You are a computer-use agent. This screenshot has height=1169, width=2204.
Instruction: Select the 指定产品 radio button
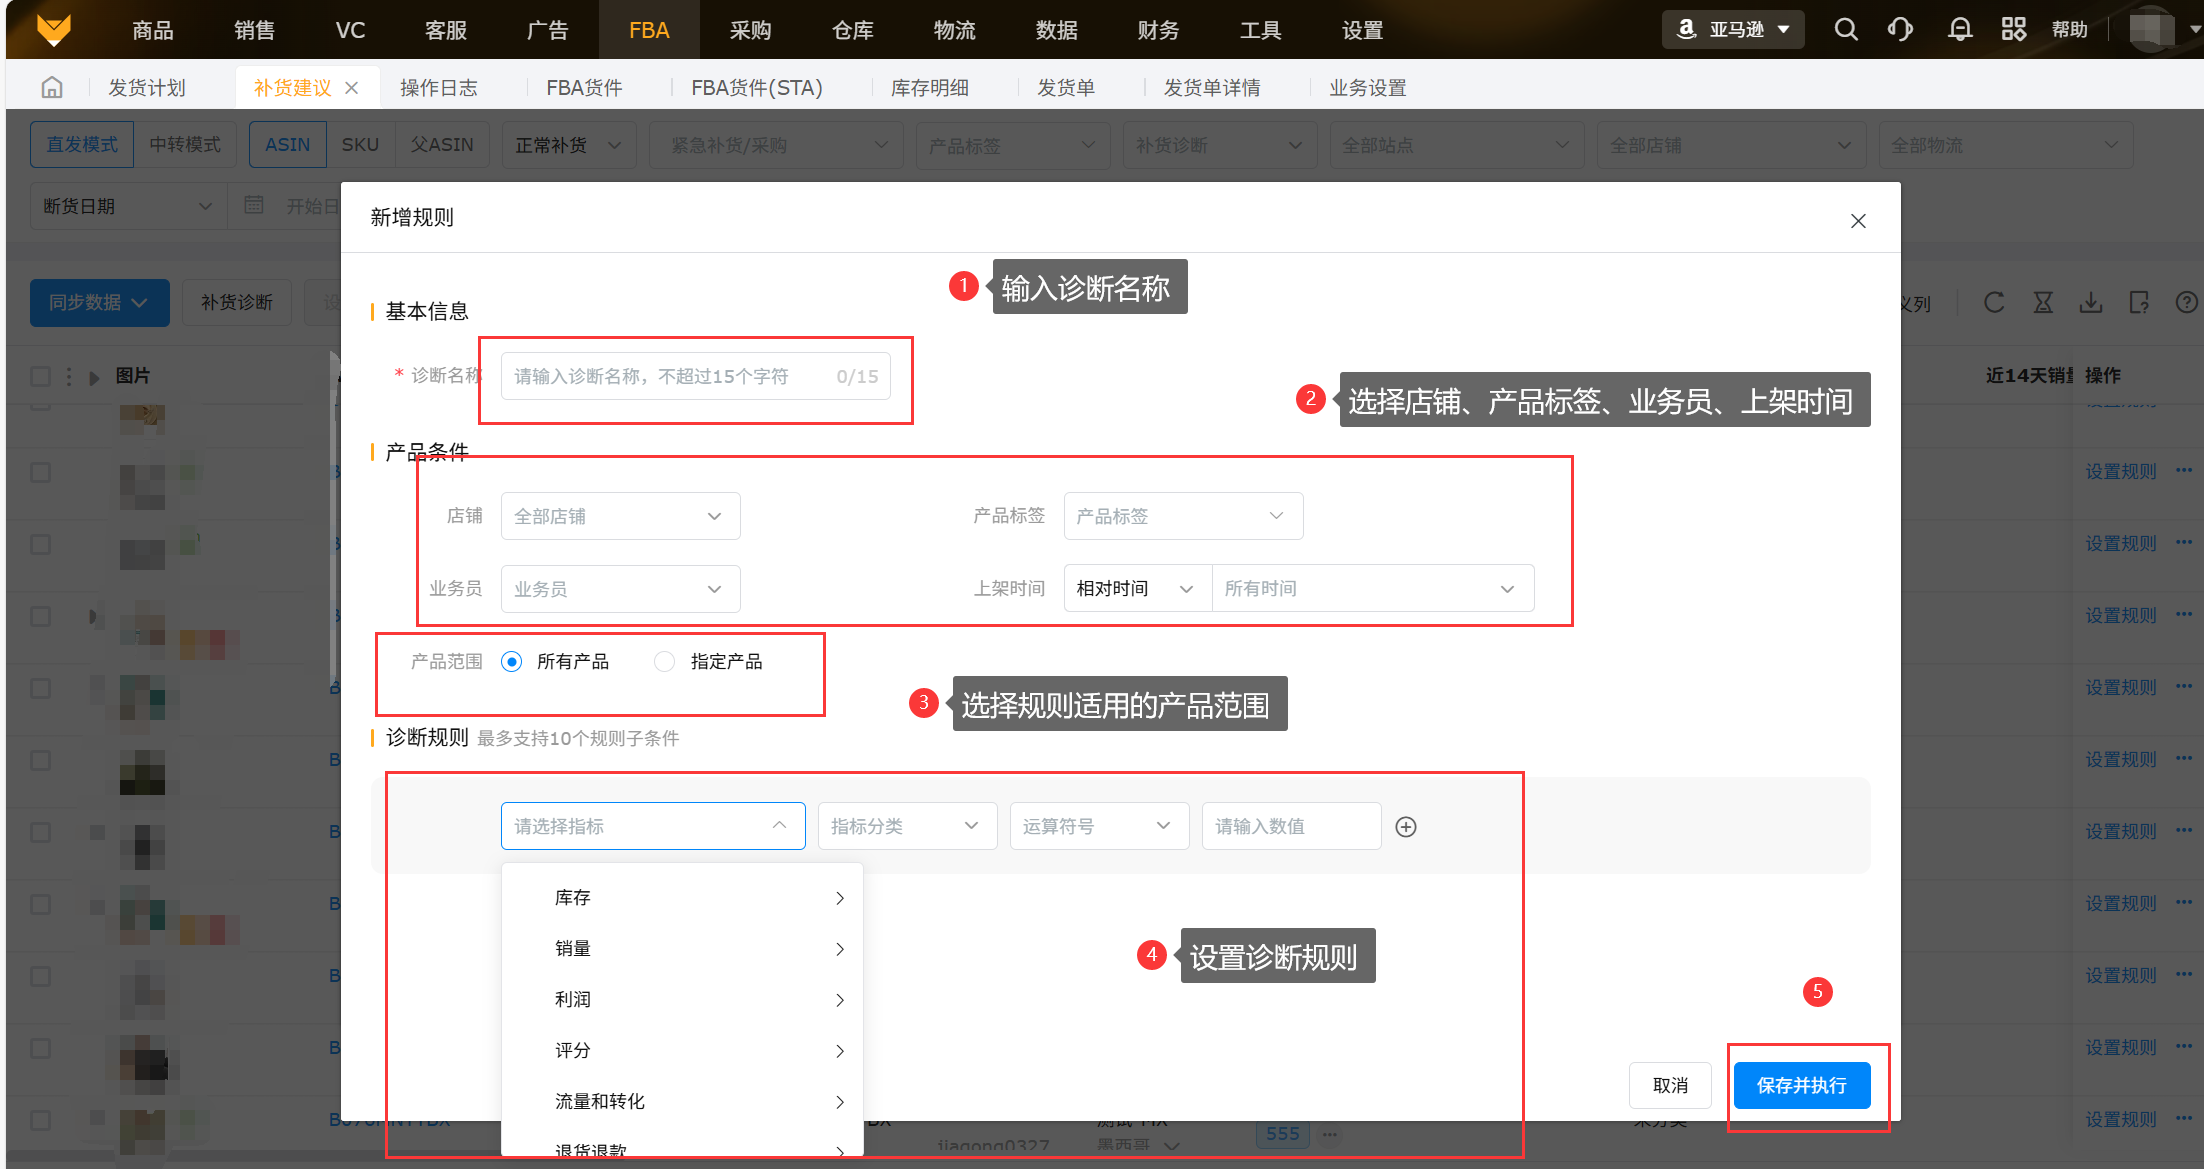coord(665,662)
